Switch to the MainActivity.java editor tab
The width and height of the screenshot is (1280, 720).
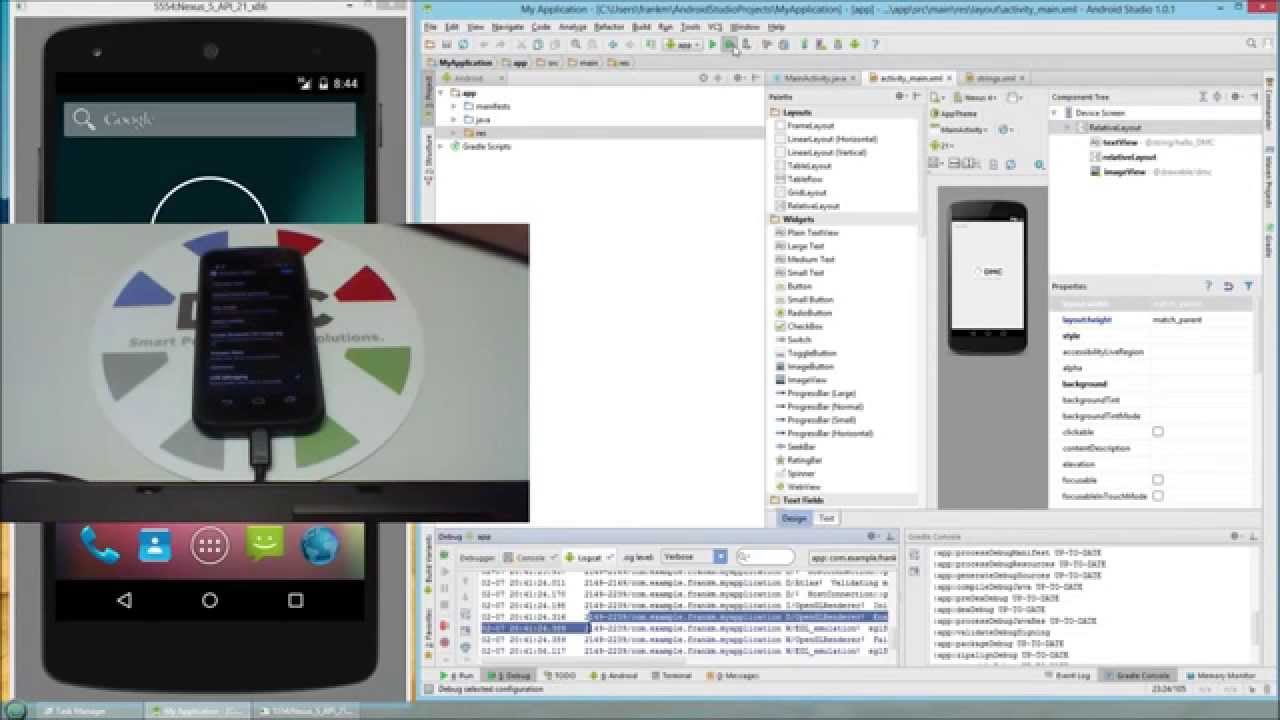tap(814, 77)
